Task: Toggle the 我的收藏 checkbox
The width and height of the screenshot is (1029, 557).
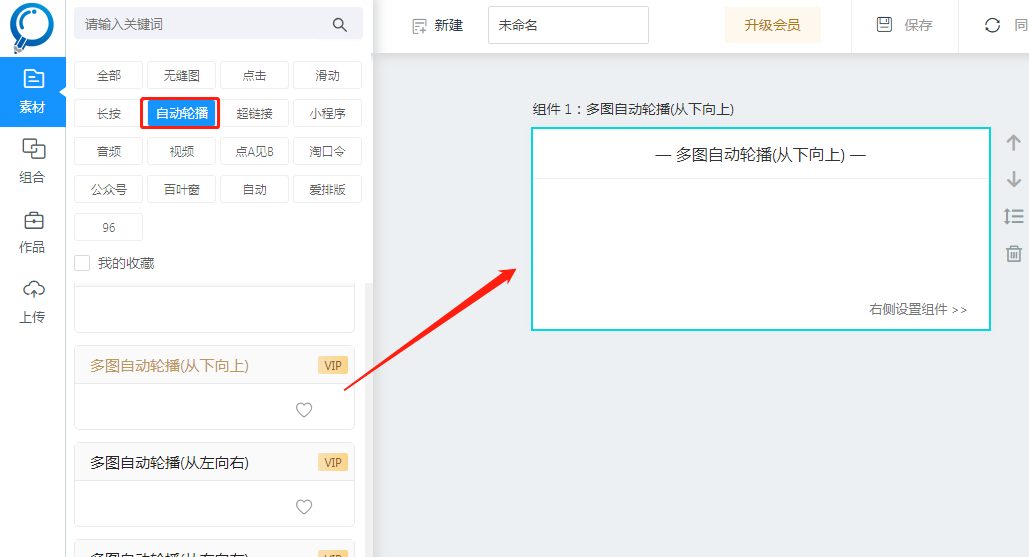Action: (x=82, y=263)
